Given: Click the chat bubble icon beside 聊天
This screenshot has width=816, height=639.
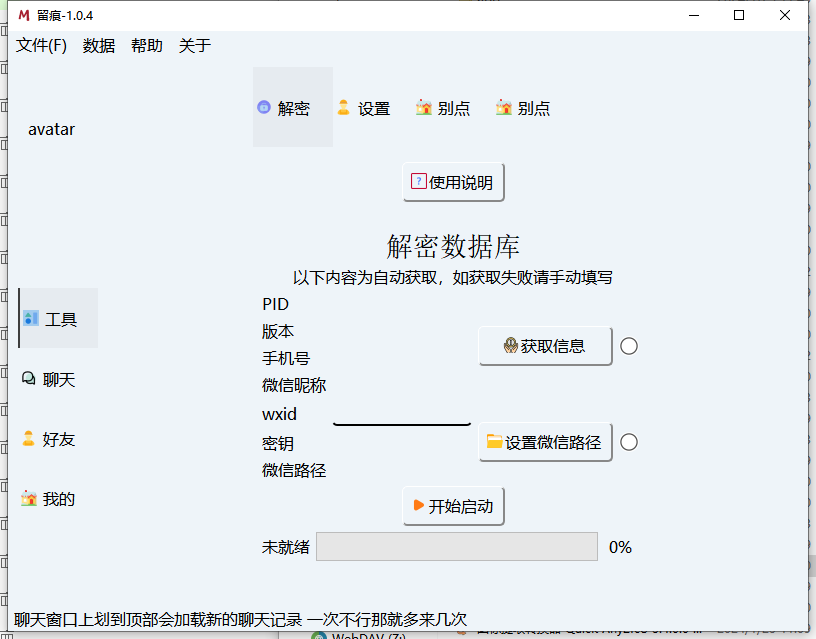Looking at the screenshot, I should (x=29, y=378).
